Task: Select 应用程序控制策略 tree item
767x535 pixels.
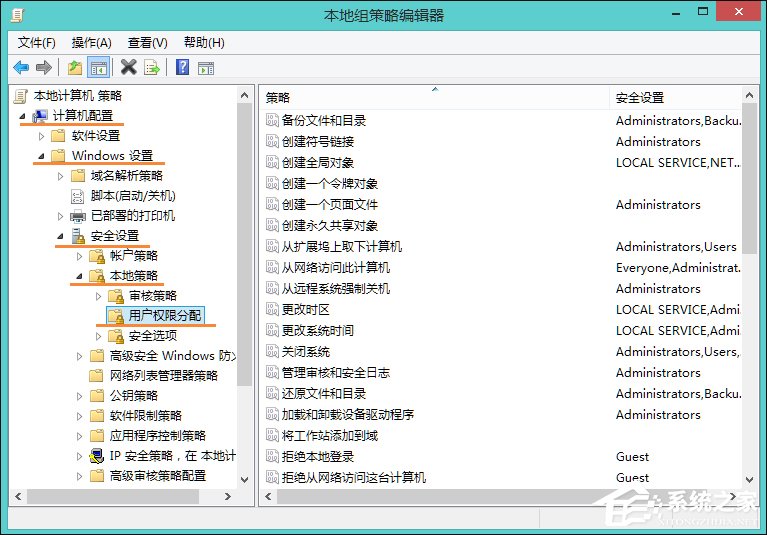Action: (x=158, y=436)
